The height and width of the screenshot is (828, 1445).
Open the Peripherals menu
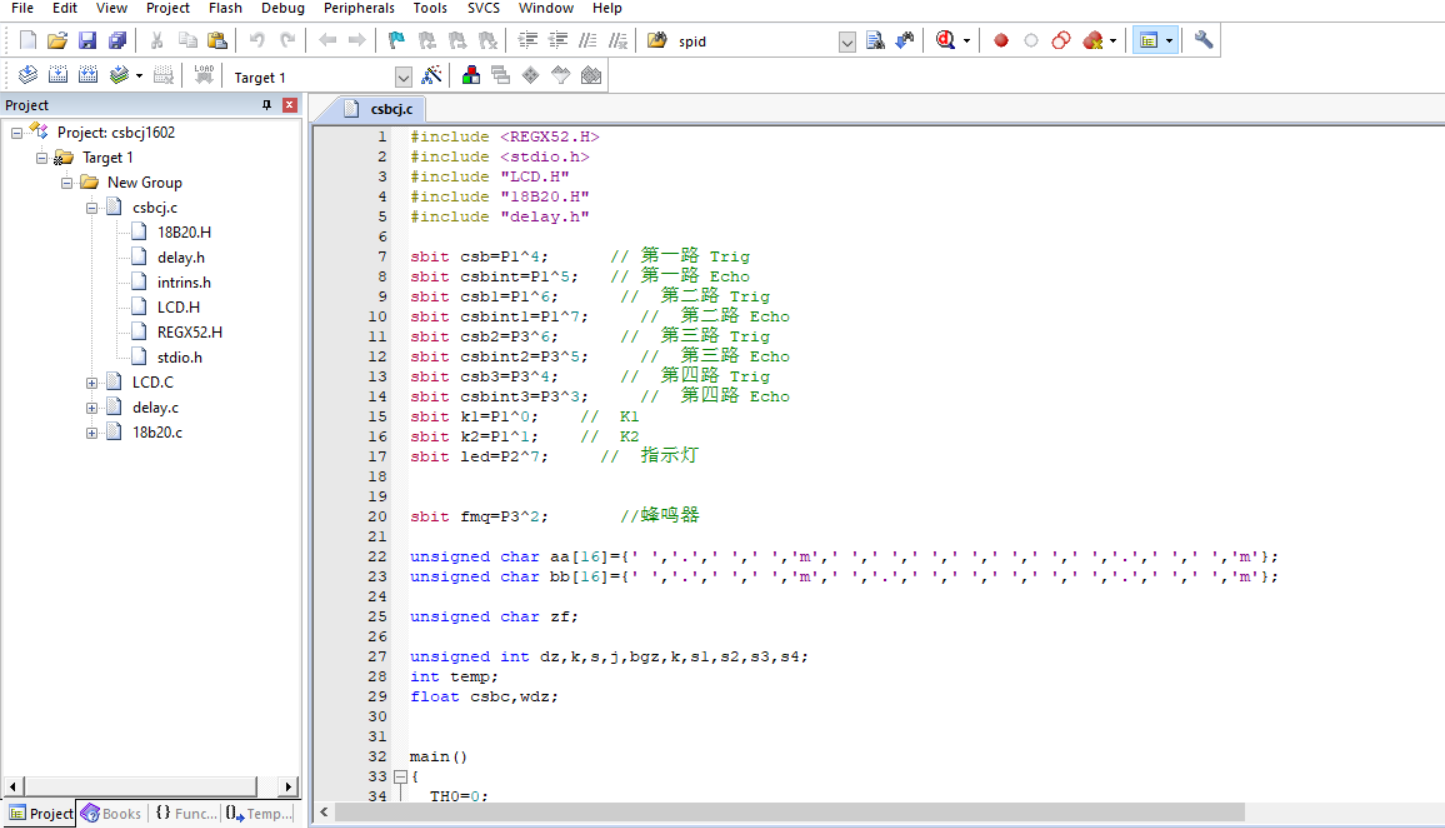(x=359, y=8)
